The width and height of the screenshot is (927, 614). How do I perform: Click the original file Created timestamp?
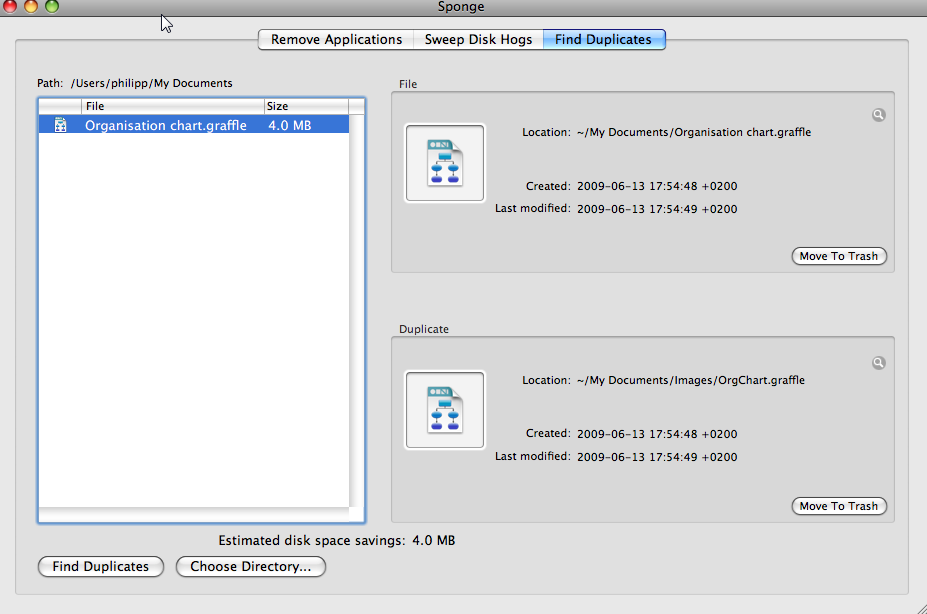click(657, 186)
